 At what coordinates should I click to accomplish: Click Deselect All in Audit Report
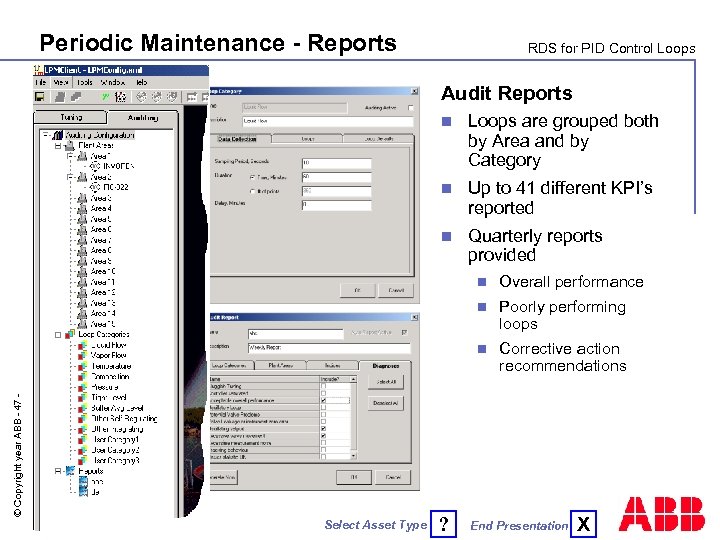click(x=386, y=403)
